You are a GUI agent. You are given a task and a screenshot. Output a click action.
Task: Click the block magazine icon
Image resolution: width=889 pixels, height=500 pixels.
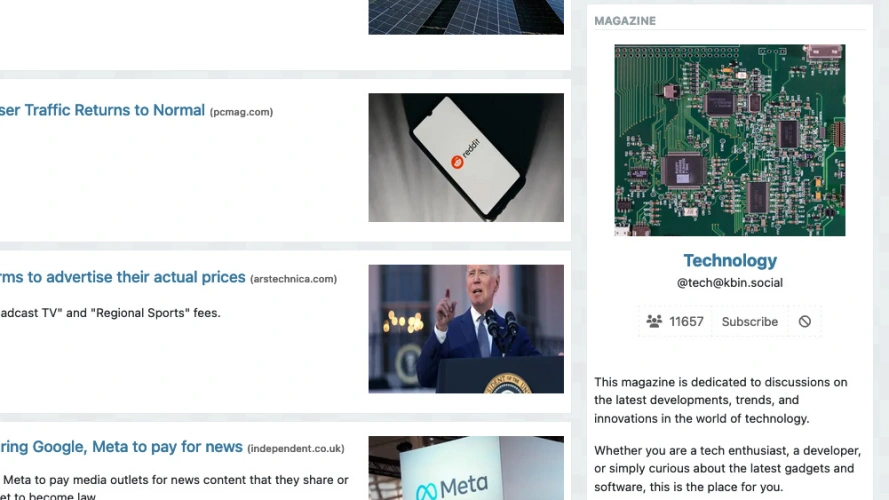click(x=805, y=321)
